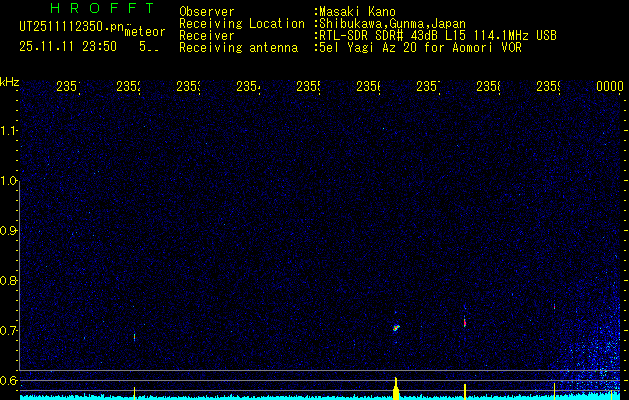Click the bright meteor echo near 0.7 kHz
Viewport: 629px width, 400px height.
click(396, 327)
